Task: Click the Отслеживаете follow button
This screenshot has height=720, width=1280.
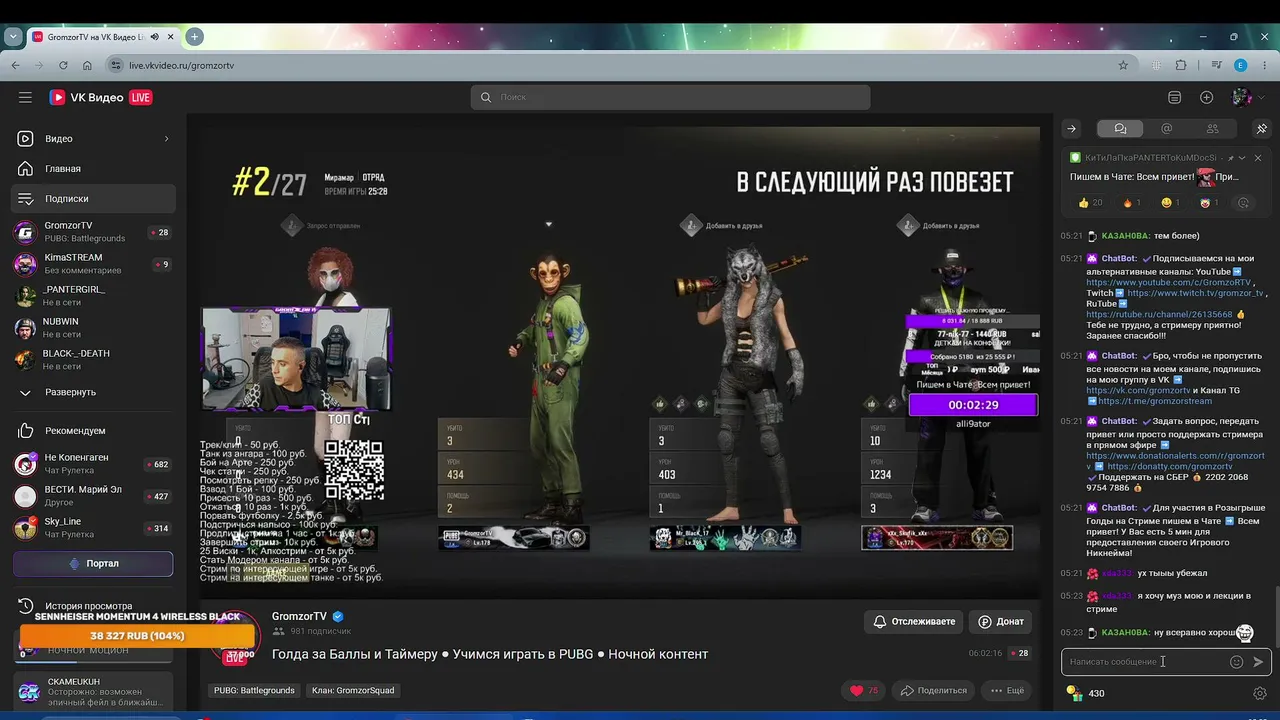Action: 914,622
